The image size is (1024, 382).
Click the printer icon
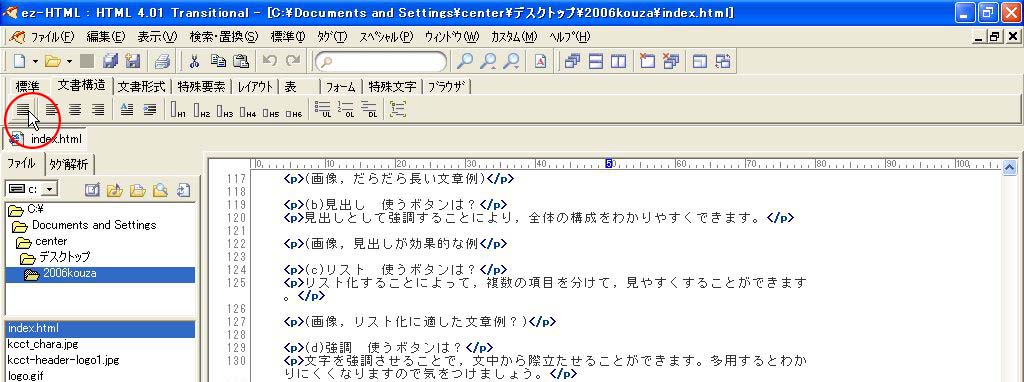pyautogui.click(x=162, y=61)
